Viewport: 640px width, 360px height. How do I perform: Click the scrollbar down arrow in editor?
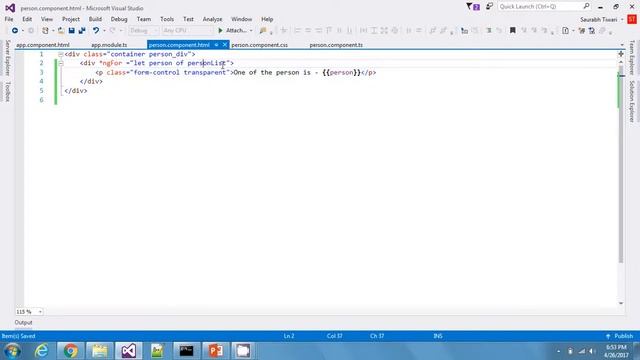(x=621, y=303)
